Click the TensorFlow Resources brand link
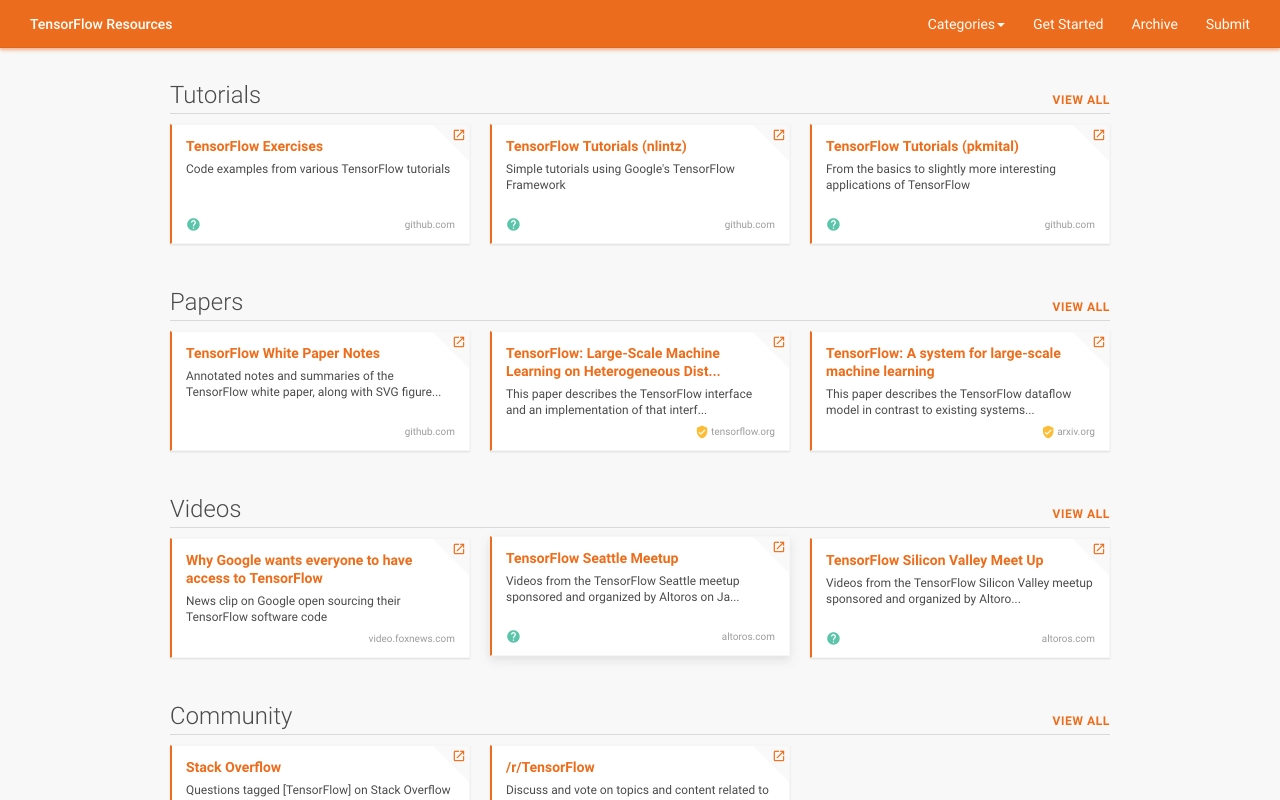1280x800 pixels. point(101,24)
